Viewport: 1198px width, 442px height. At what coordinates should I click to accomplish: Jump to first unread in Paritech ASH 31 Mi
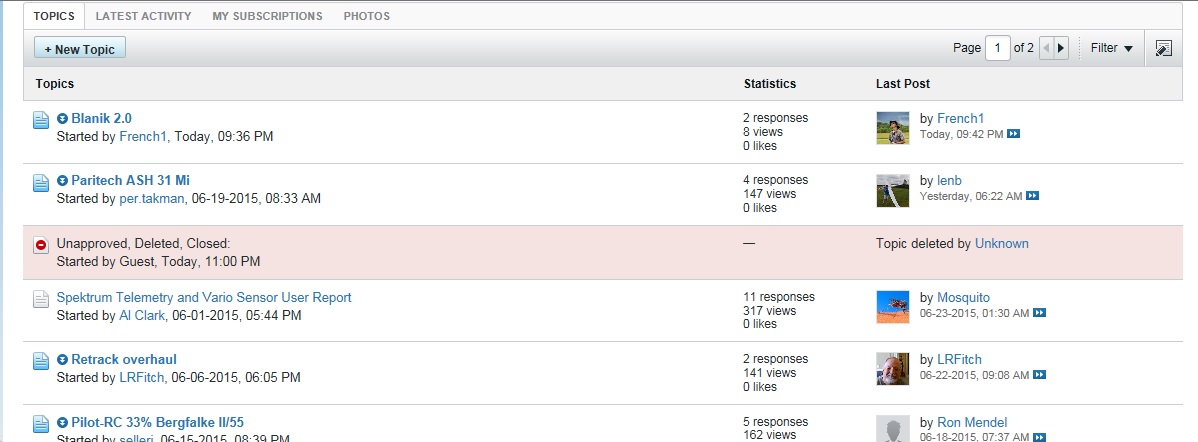(x=62, y=181)
